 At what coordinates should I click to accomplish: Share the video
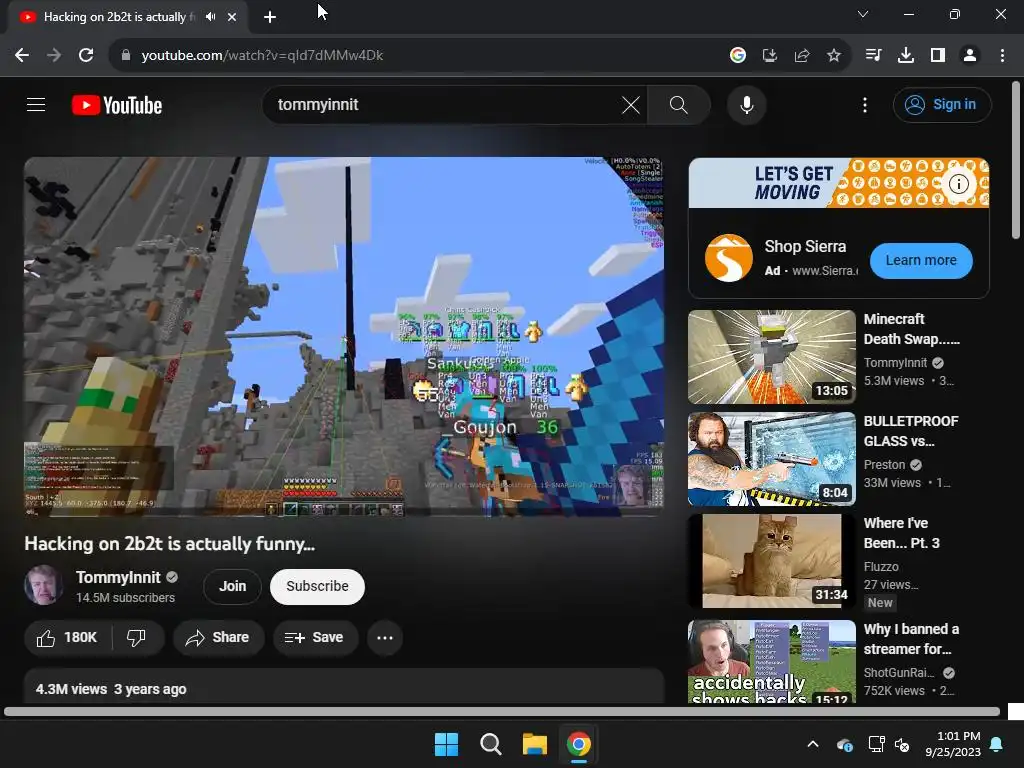[x=218, y=637]
